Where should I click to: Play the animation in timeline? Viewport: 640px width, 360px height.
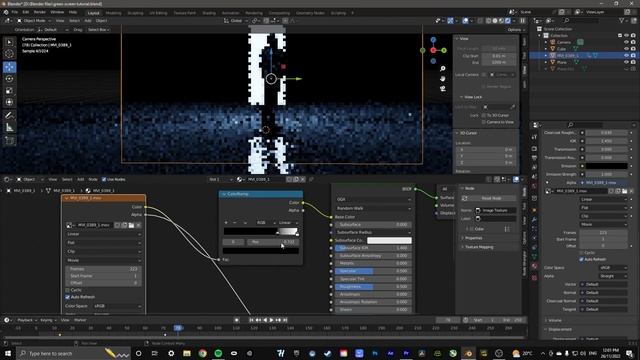pos(271,320)
